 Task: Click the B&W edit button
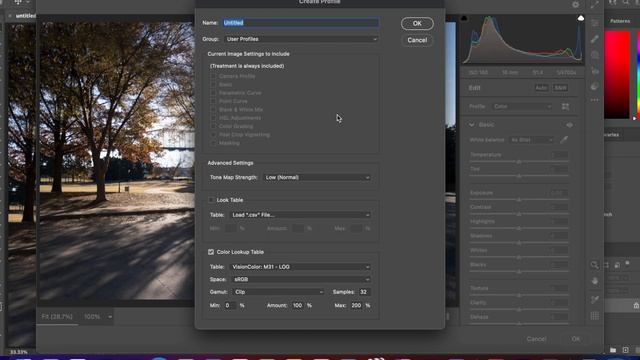(x=560, y=88)
